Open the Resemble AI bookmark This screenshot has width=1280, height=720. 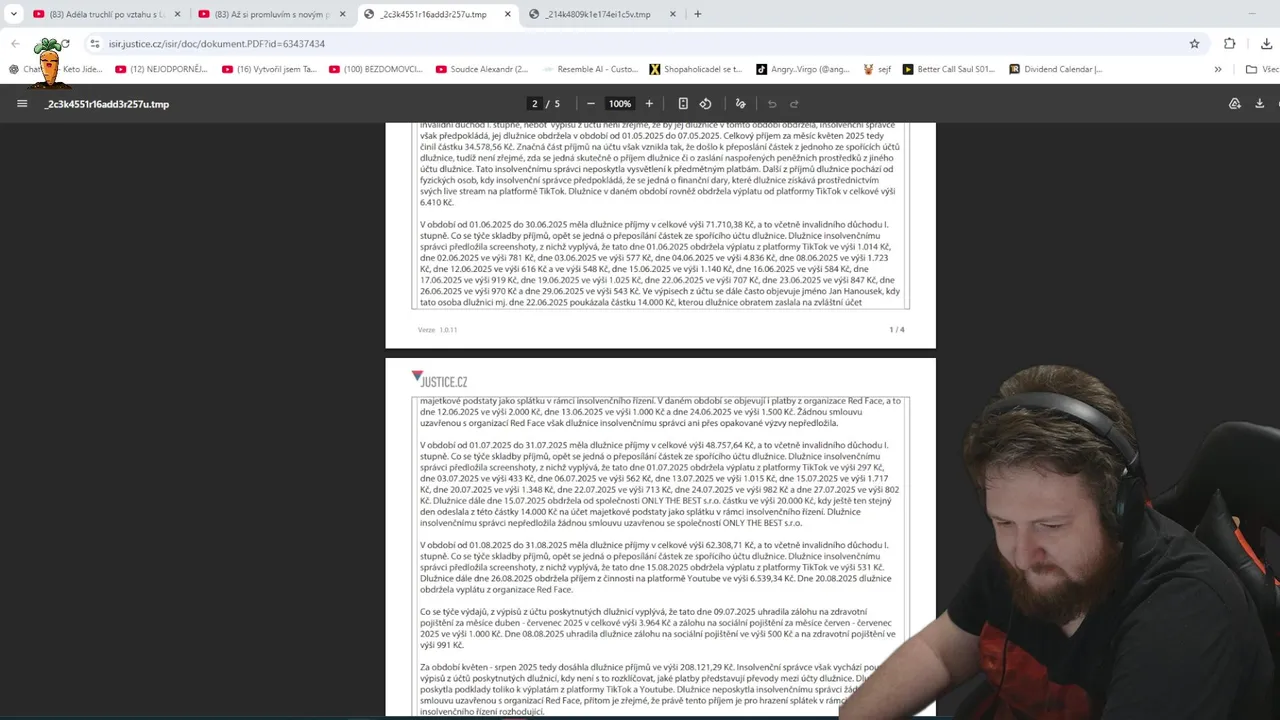(590, 69)
